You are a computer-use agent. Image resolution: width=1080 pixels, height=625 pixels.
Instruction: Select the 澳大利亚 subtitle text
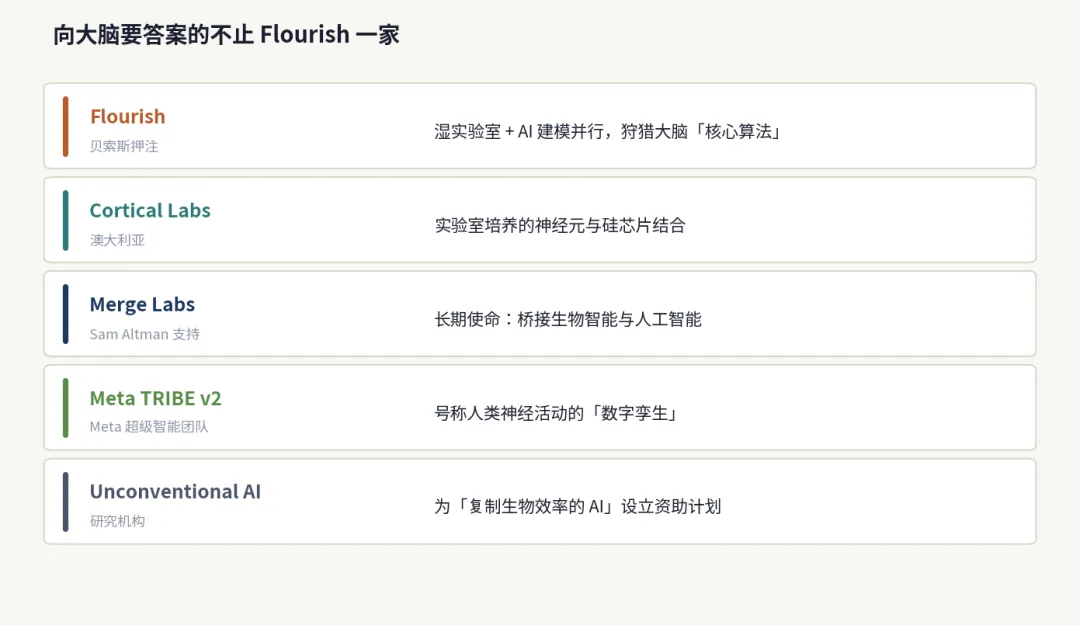(x=117, y=240)
